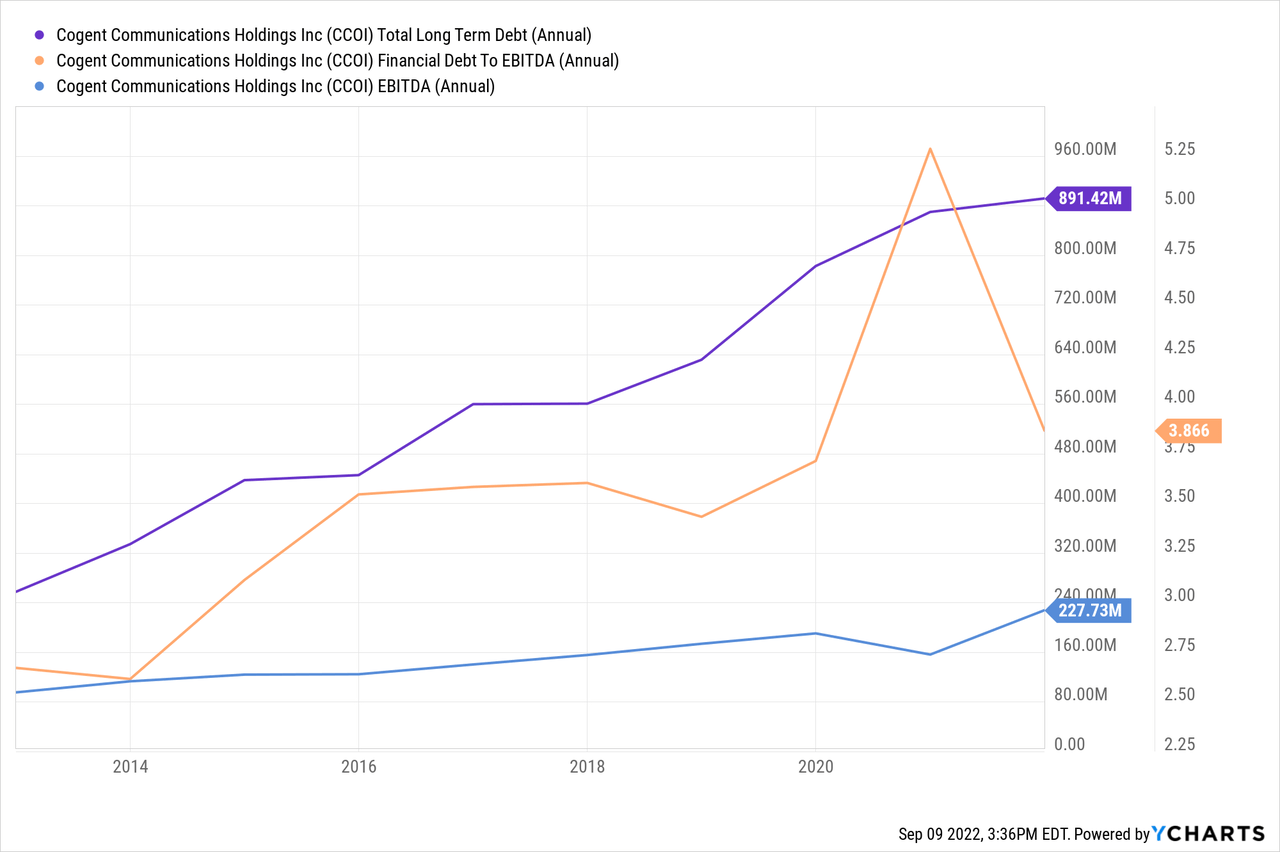Click the purple Total Long Term Debt legend dot
Viewport: 1280px width, 852px height.
(x=39, y=35)
